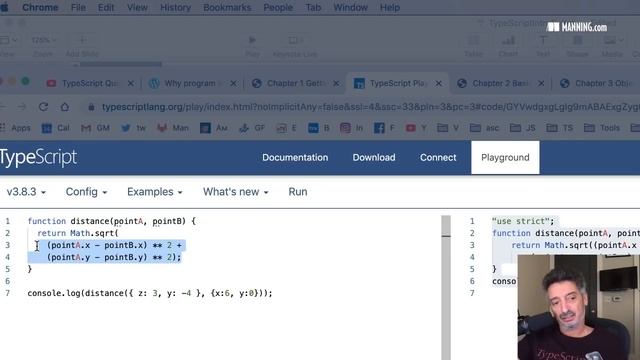
Task: Click the Chart tool in Keynote window
Action: click(508, 45)
